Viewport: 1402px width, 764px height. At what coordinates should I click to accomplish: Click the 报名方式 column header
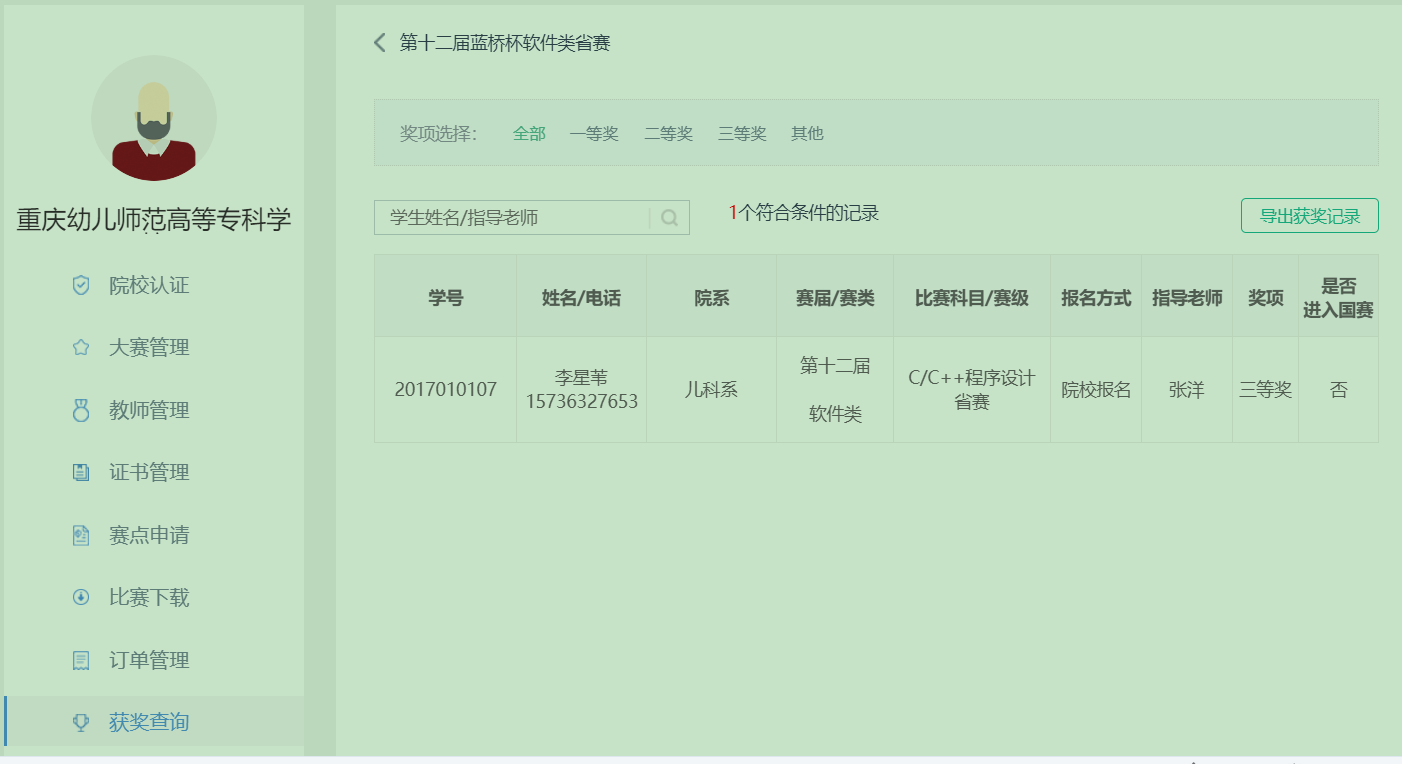1096,298
